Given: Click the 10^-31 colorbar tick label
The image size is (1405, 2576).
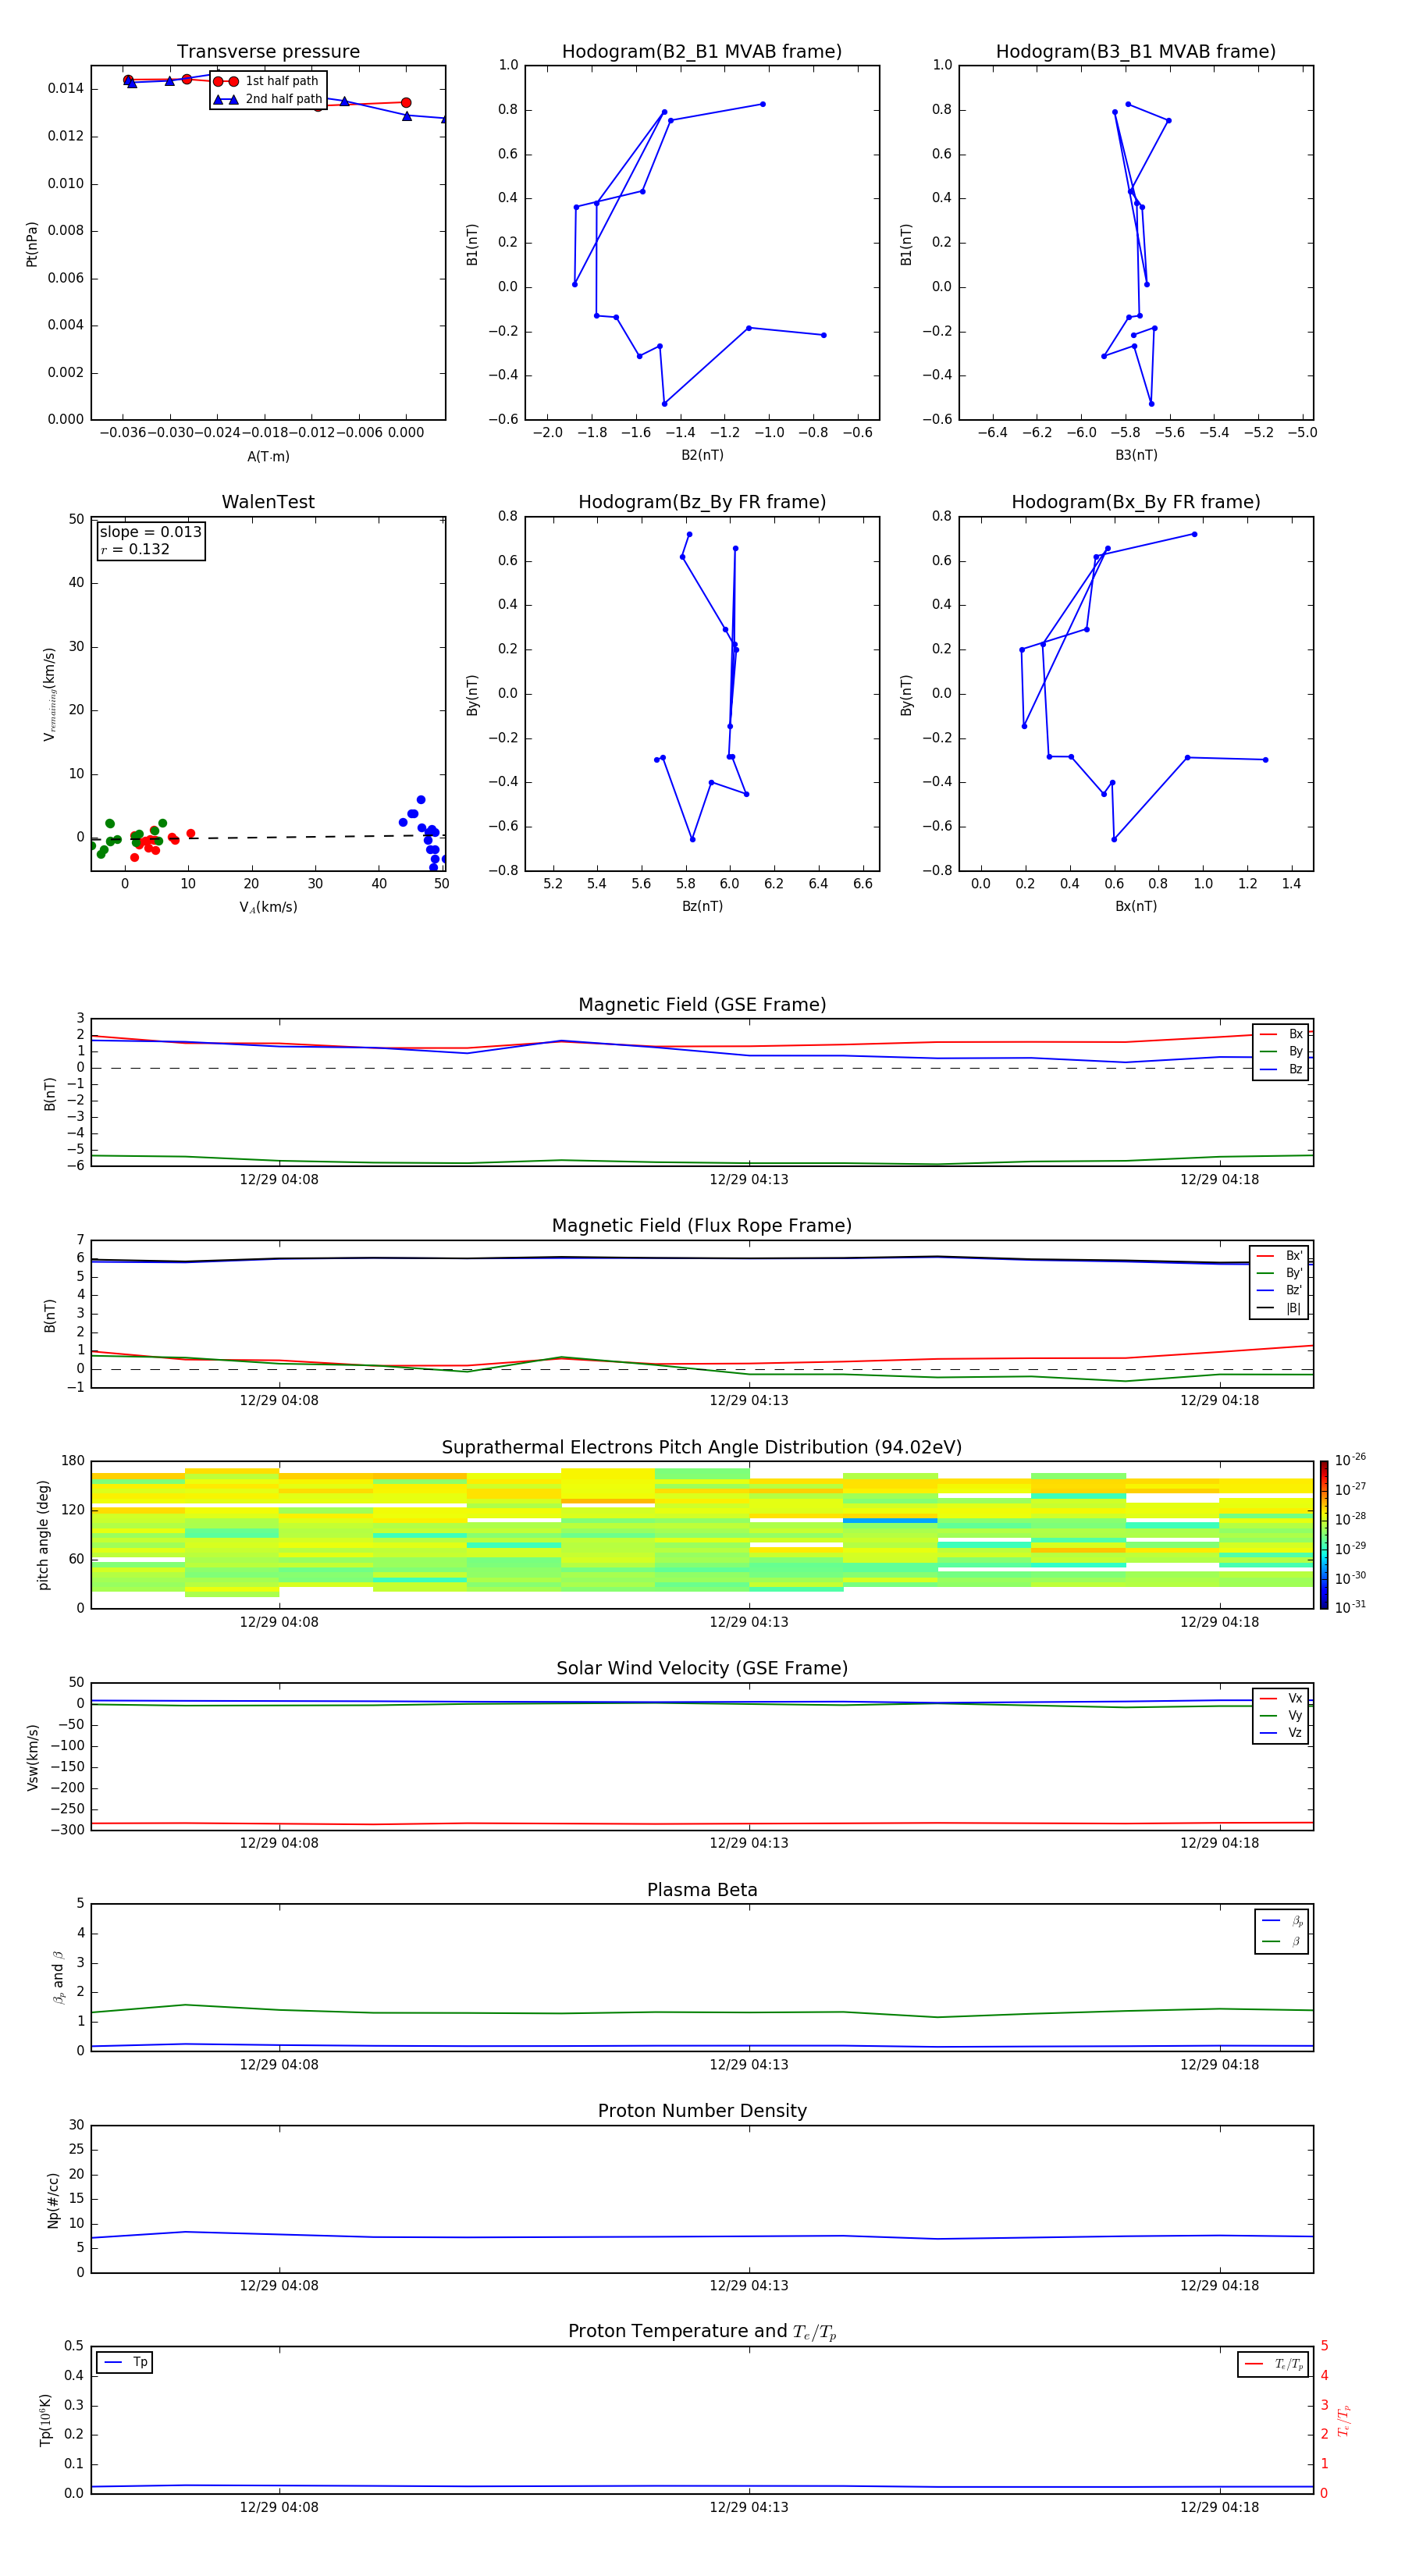Looking at the screenshot, I should (1351, 1607).
